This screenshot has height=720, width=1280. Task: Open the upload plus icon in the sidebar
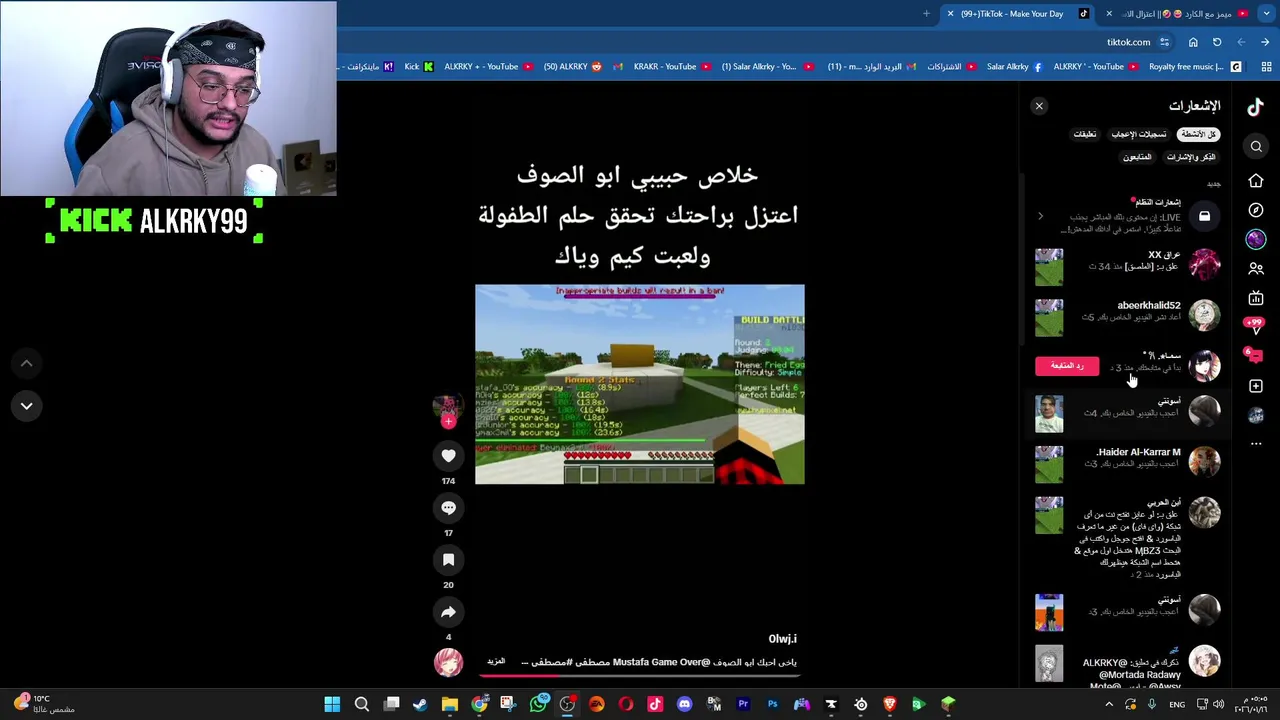tap(1256, 386)
